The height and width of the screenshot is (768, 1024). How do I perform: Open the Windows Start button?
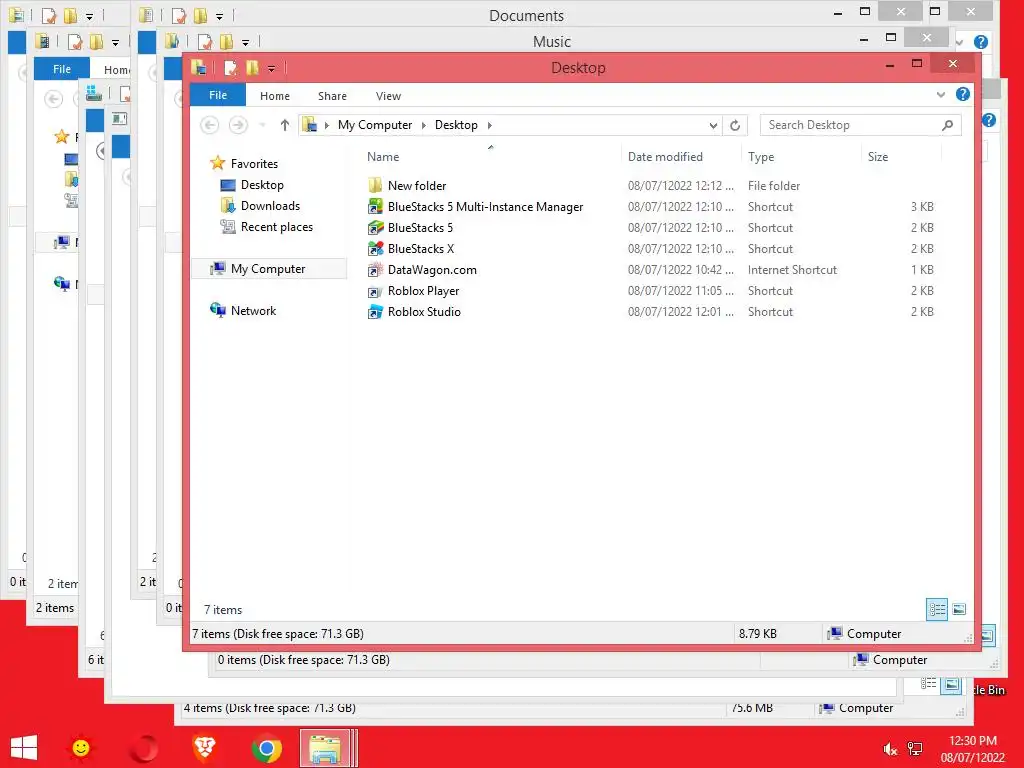24,748
